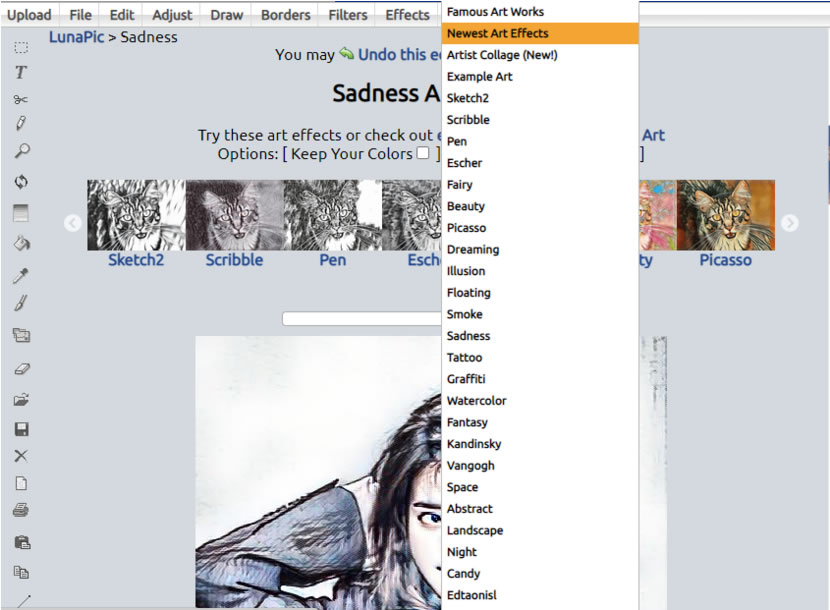Click the open folder icon
The image size is (830, 610).
21,400
